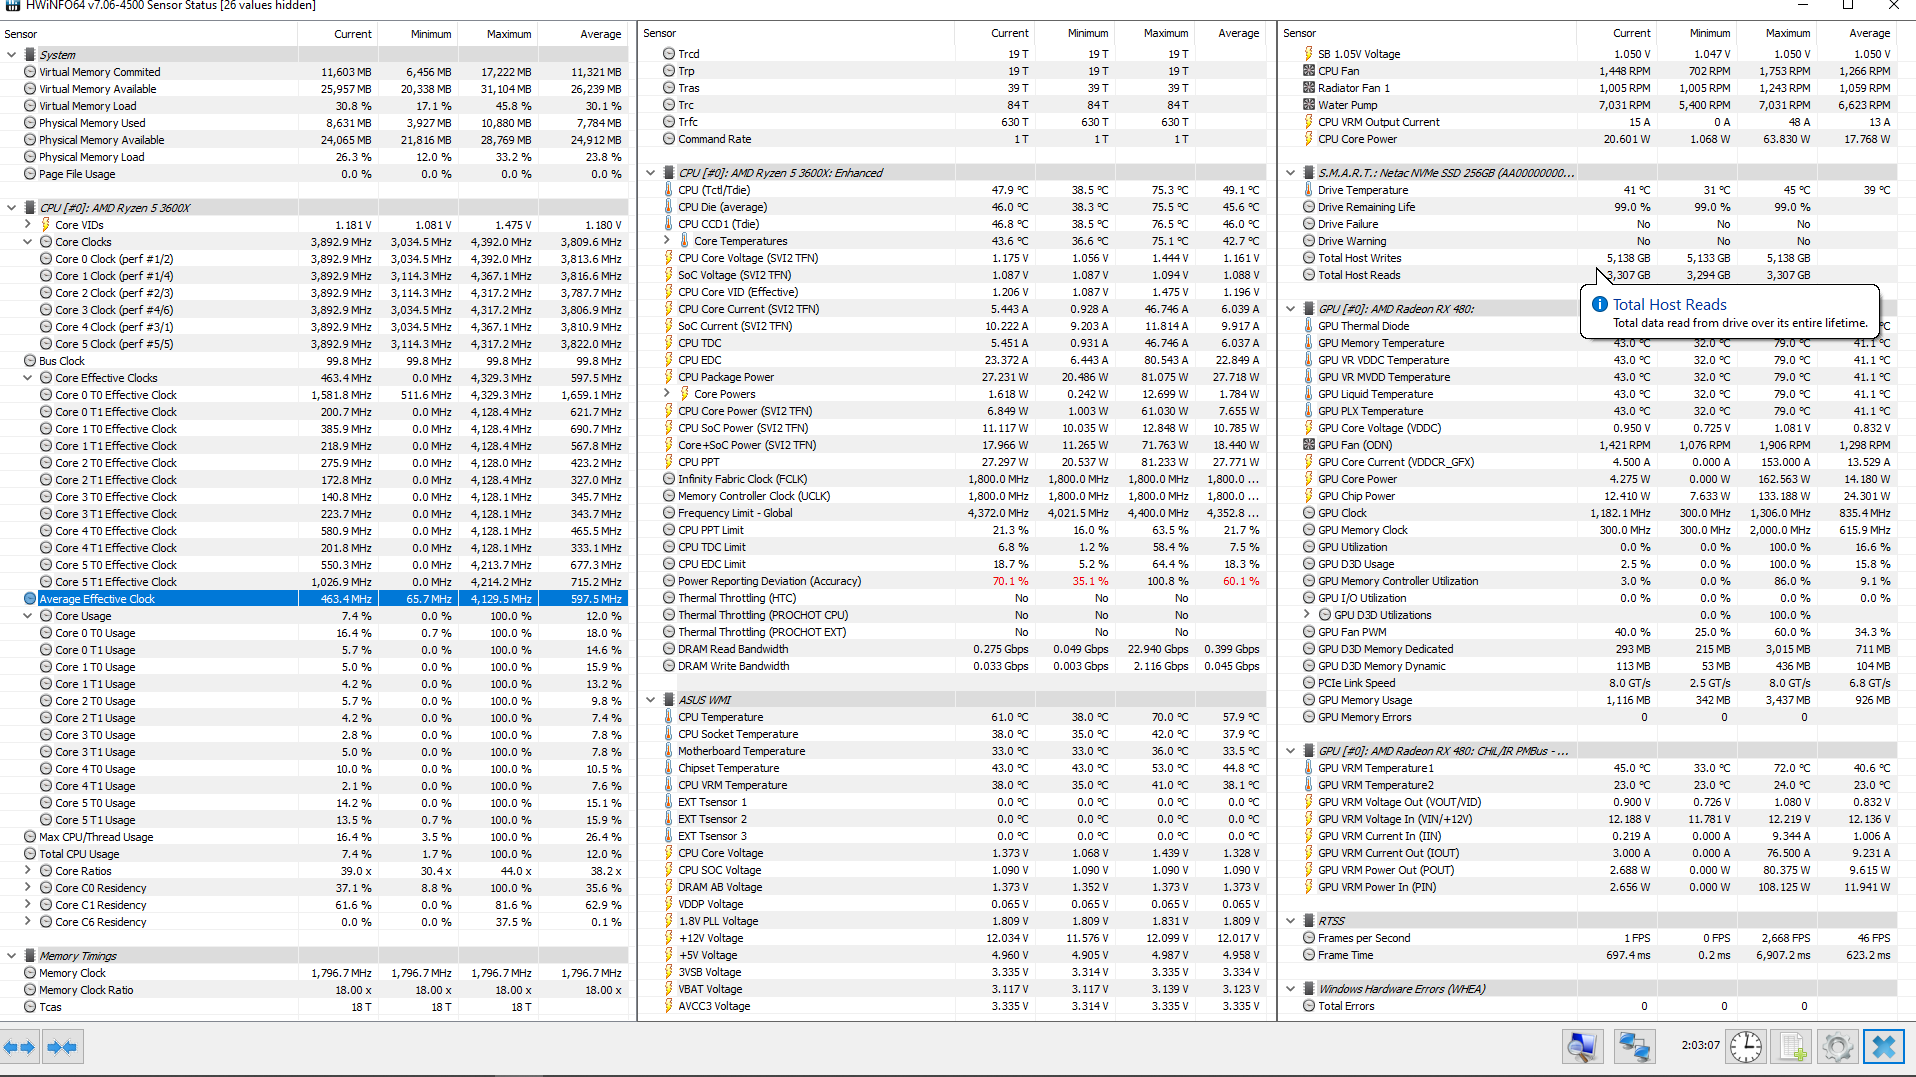
Task: Click the left-right expand columns arrows button
Action: [19, 1047]
